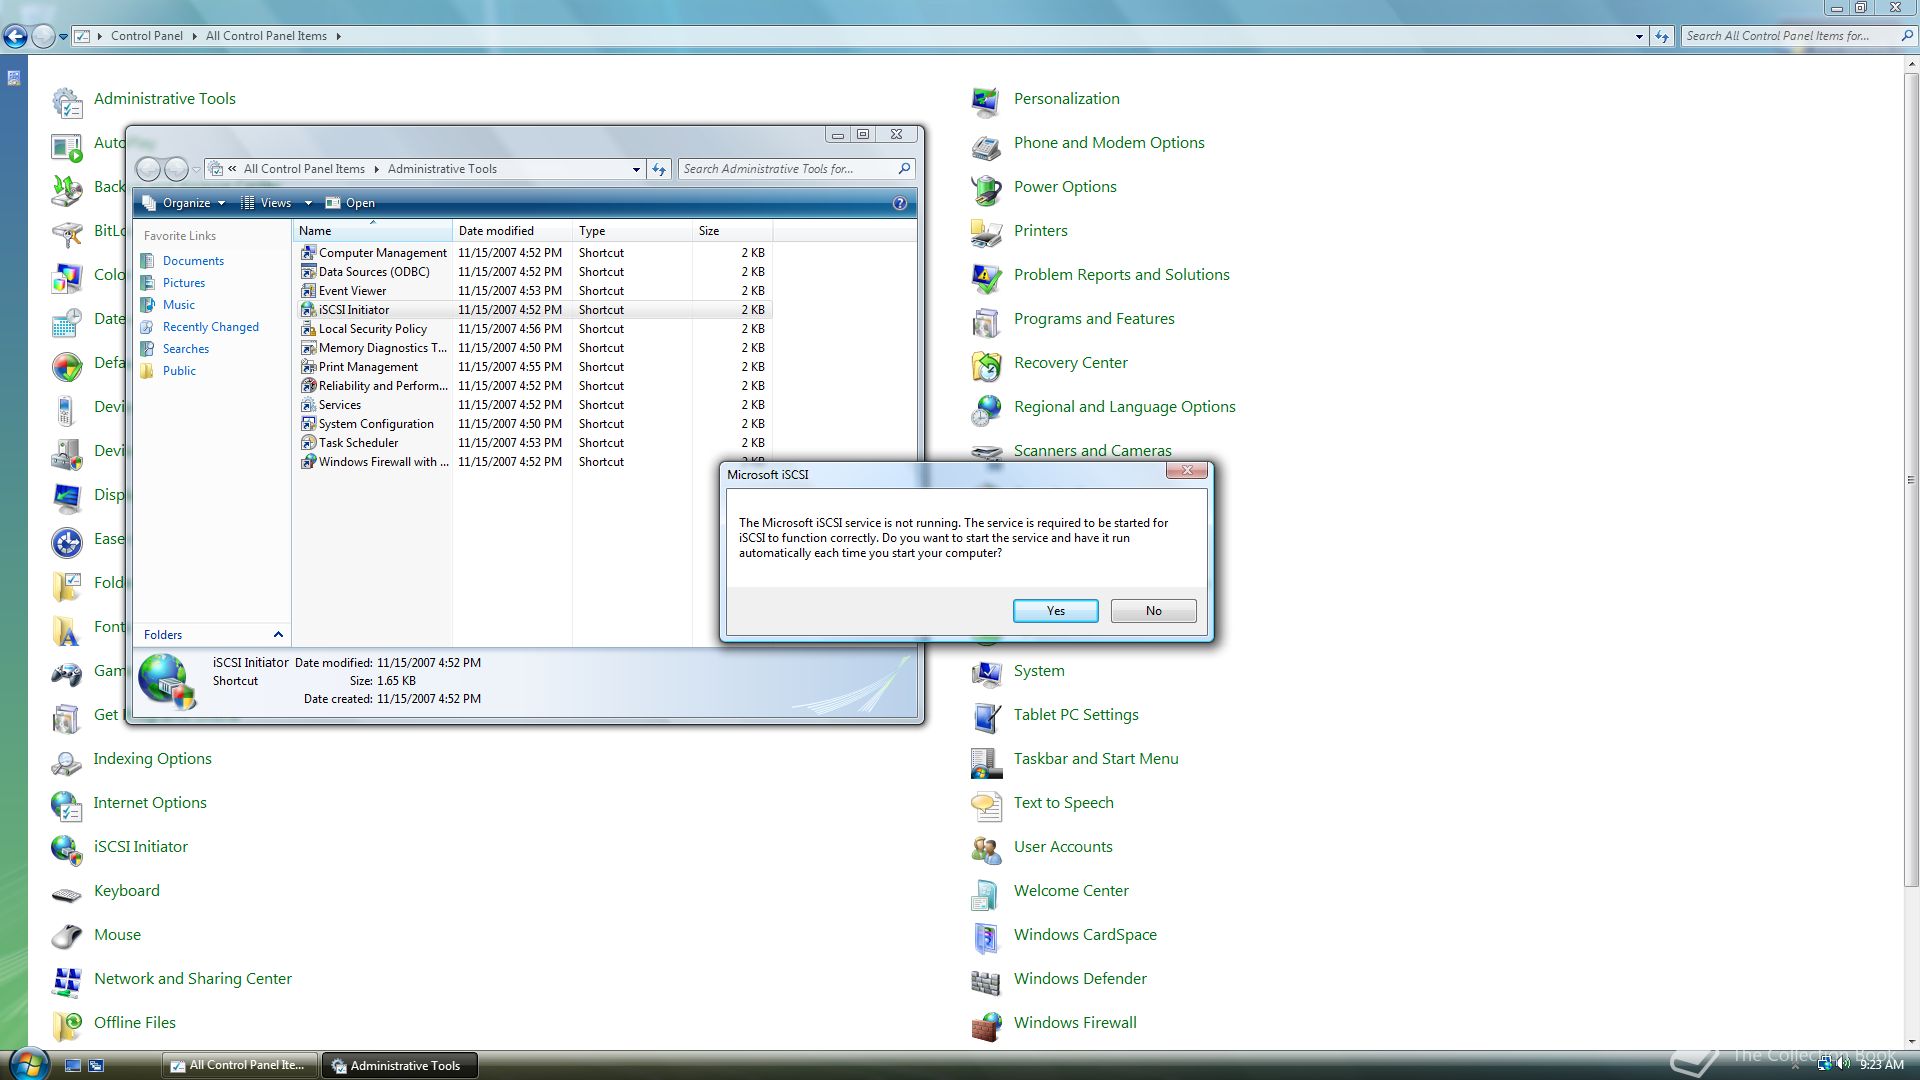Click the help icon in Administrative Tools toolbar
The width and height of the screenshot is (1920, 1080).
[900, 203]
